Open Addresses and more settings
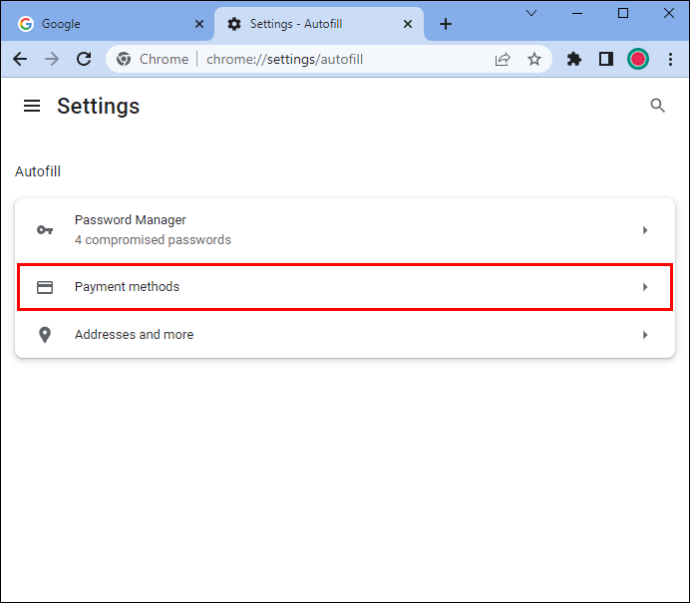Viewport: 690px width, 603px height. tap(345, 335)
